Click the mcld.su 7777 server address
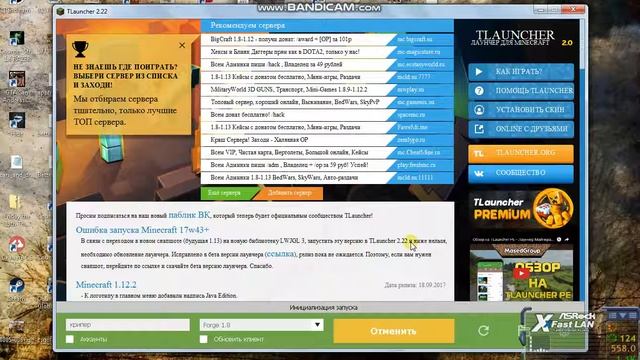Image resolution: width=640 pixels, height=360 pixels. click(413, 77)
